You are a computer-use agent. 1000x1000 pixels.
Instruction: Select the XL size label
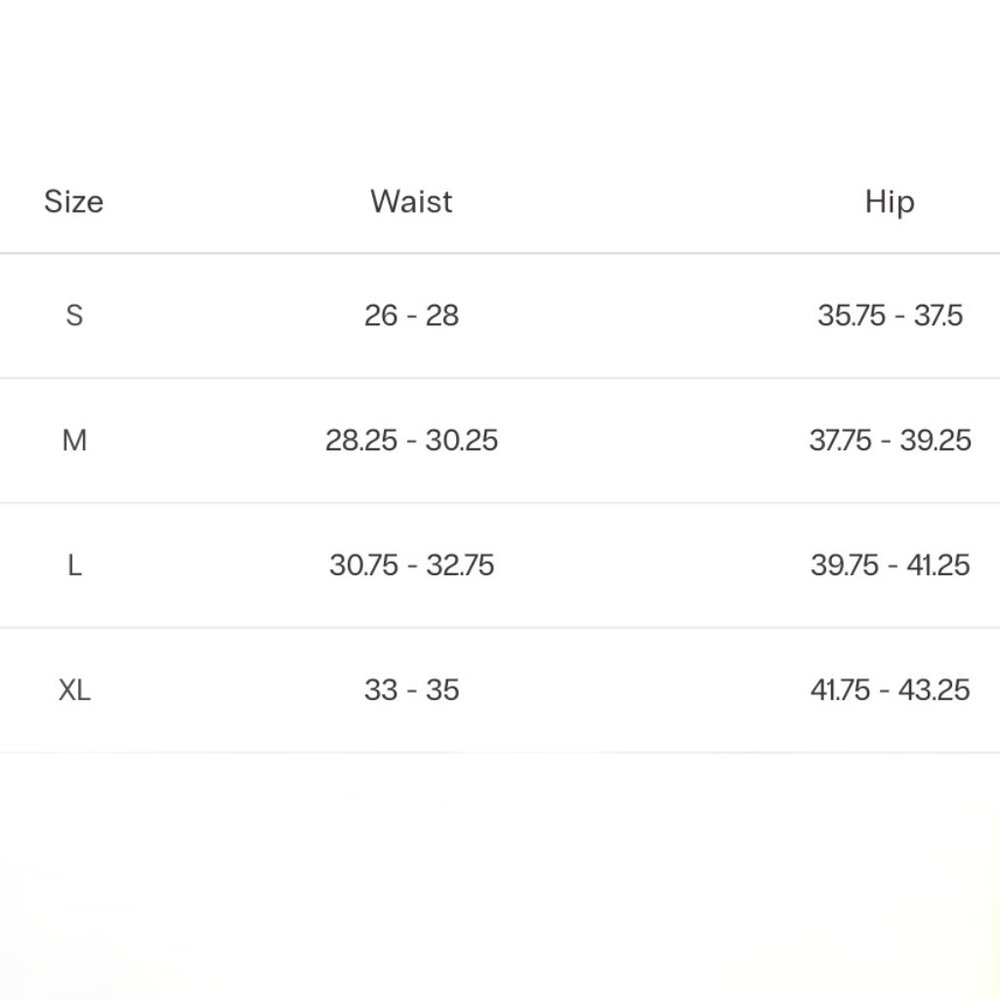[x=74, y=690]
